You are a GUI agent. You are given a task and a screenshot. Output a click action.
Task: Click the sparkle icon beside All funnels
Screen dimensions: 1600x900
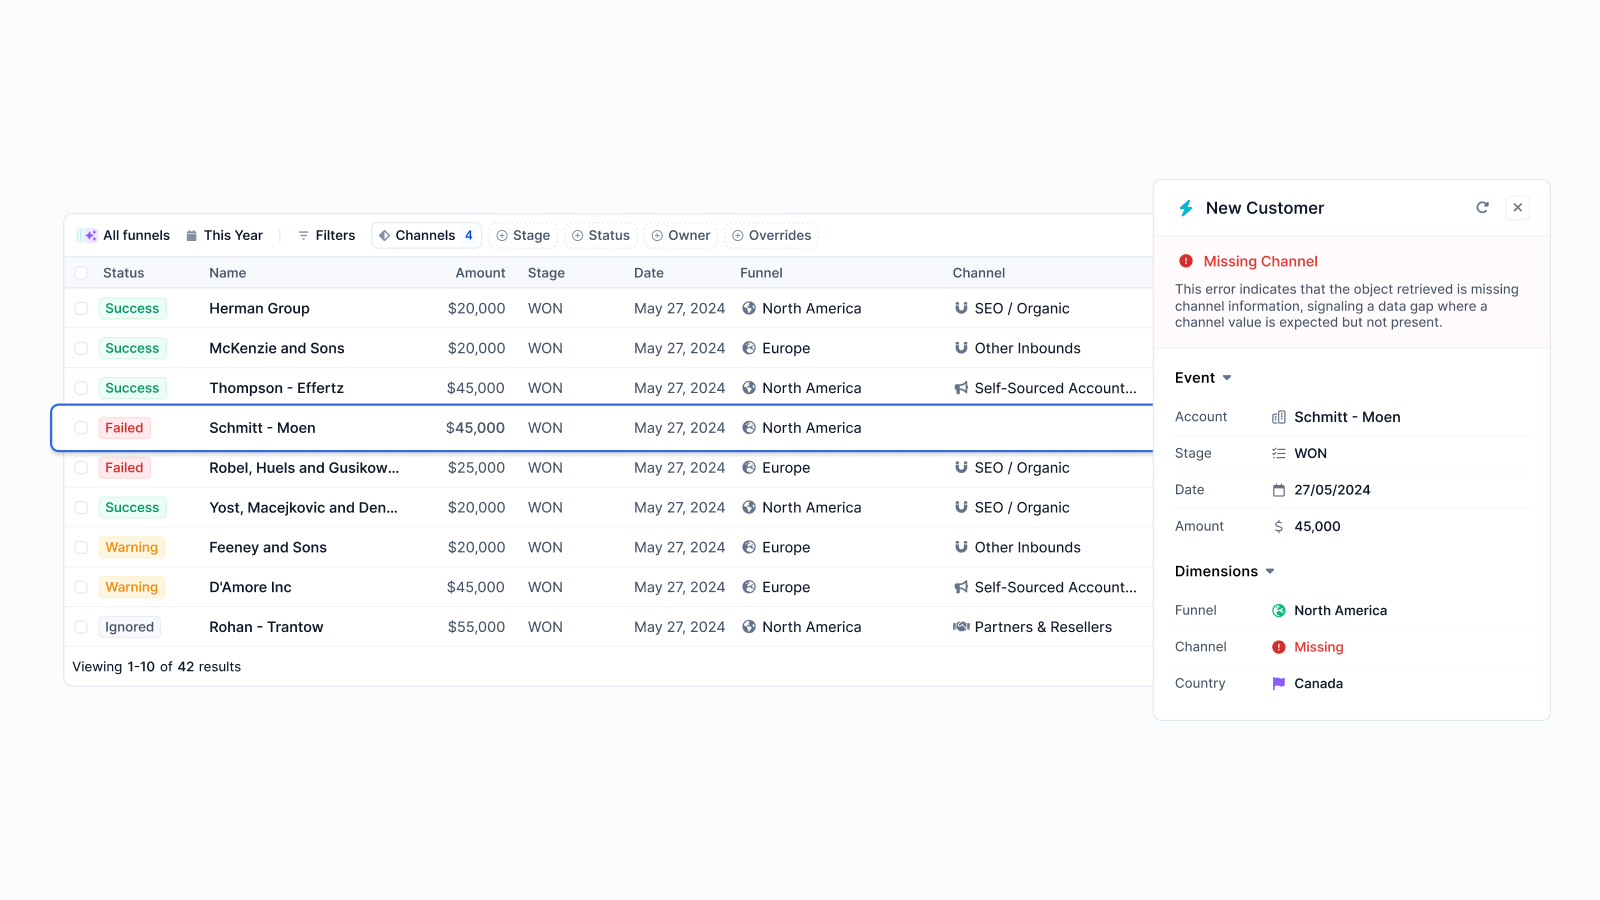[88, 235]
